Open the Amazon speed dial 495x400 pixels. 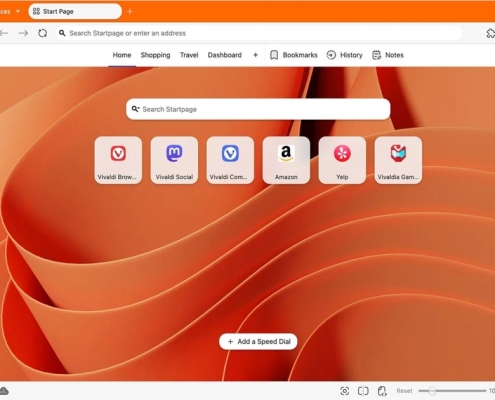tap(286, 160)
